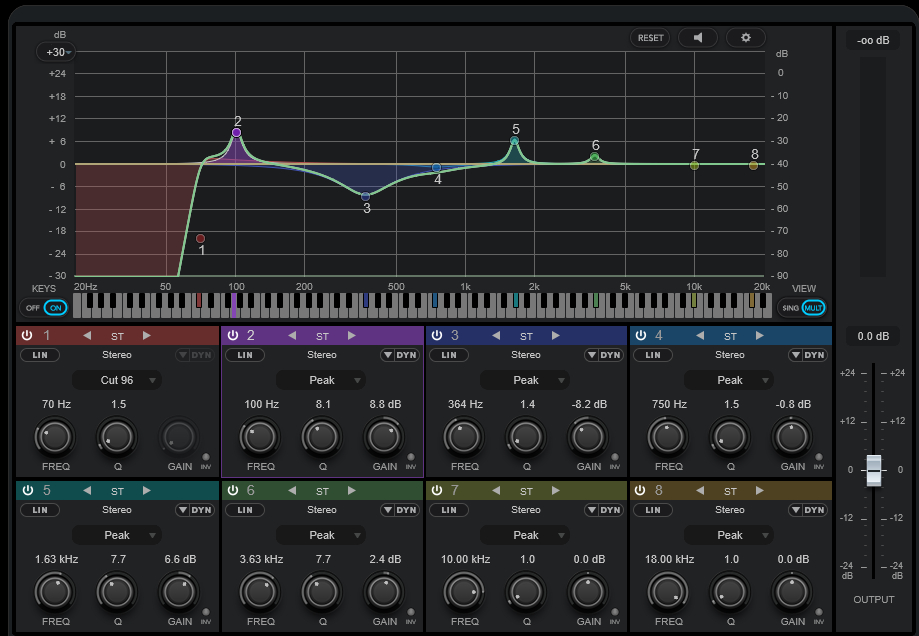Click the output level fader handle
The width and height of the screenshot is (919, 636).
pos(874,469)
